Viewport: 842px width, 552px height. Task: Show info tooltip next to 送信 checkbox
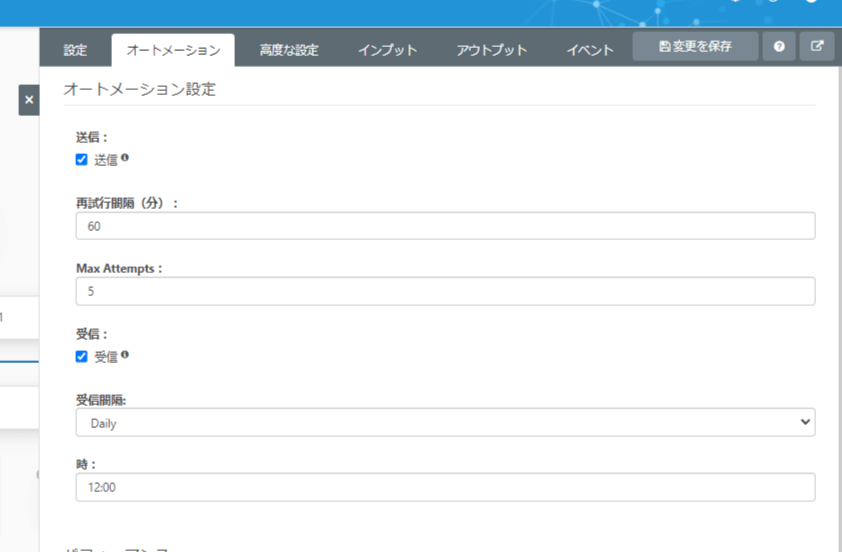125,158
